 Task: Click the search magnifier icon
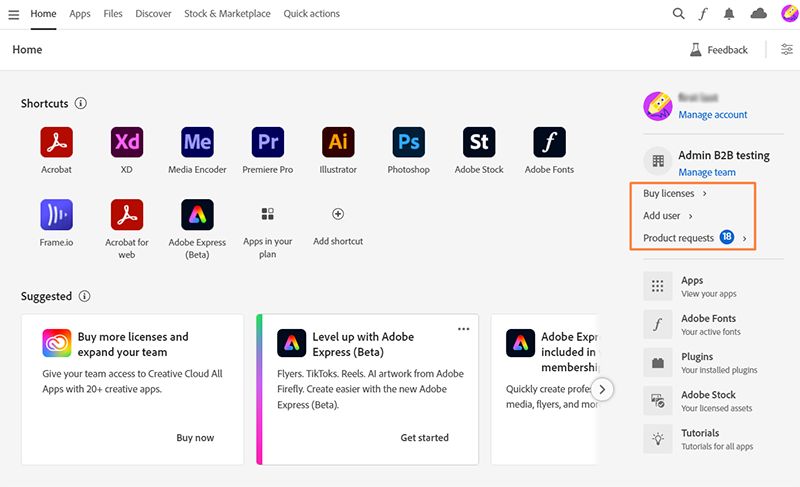pos(679,14)
